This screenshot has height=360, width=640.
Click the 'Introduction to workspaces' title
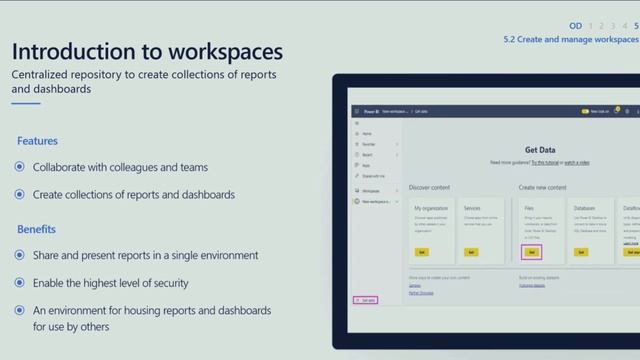click(x=147, y=51)
